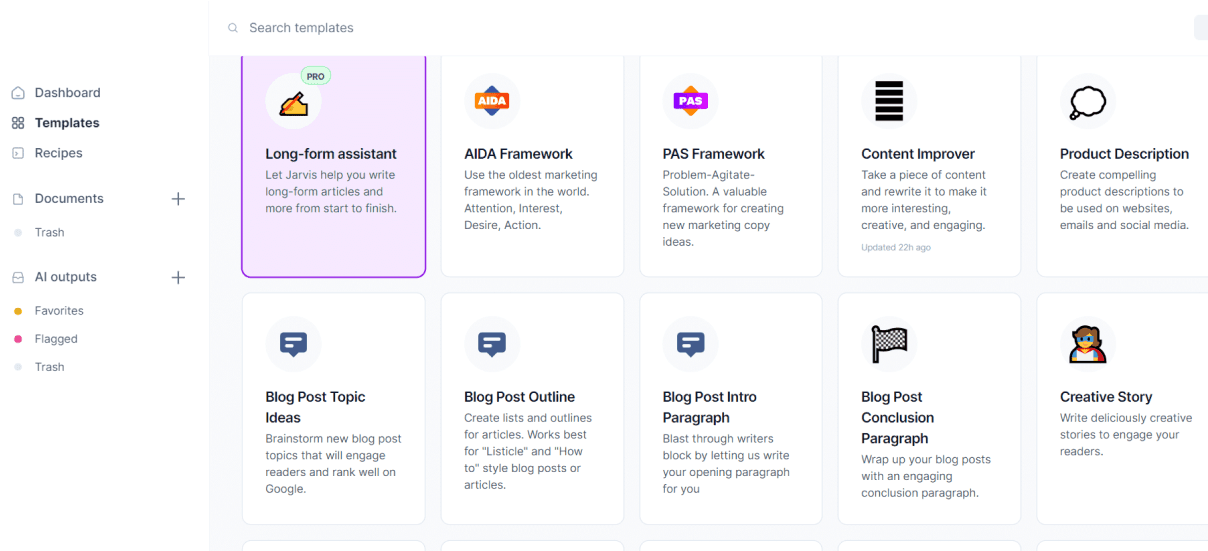
Task: Click the AIDA Framework icon
Action: coord(492,101)
